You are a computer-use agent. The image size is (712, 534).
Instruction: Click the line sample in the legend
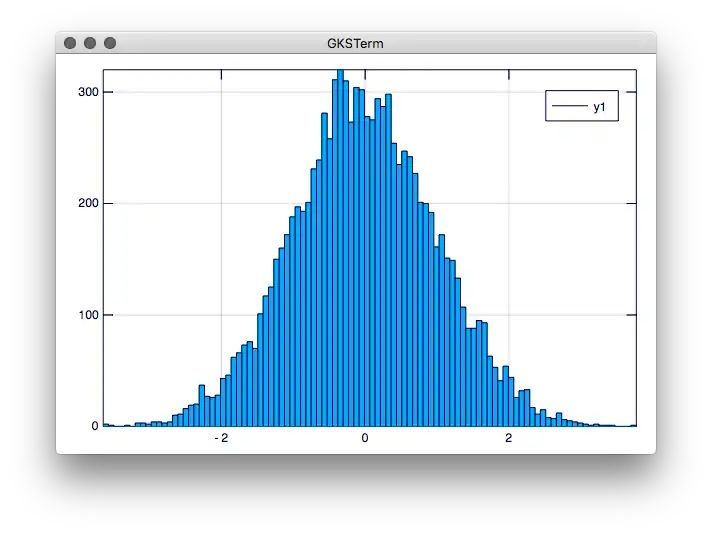pyautogui.click(x=569, y=107)
